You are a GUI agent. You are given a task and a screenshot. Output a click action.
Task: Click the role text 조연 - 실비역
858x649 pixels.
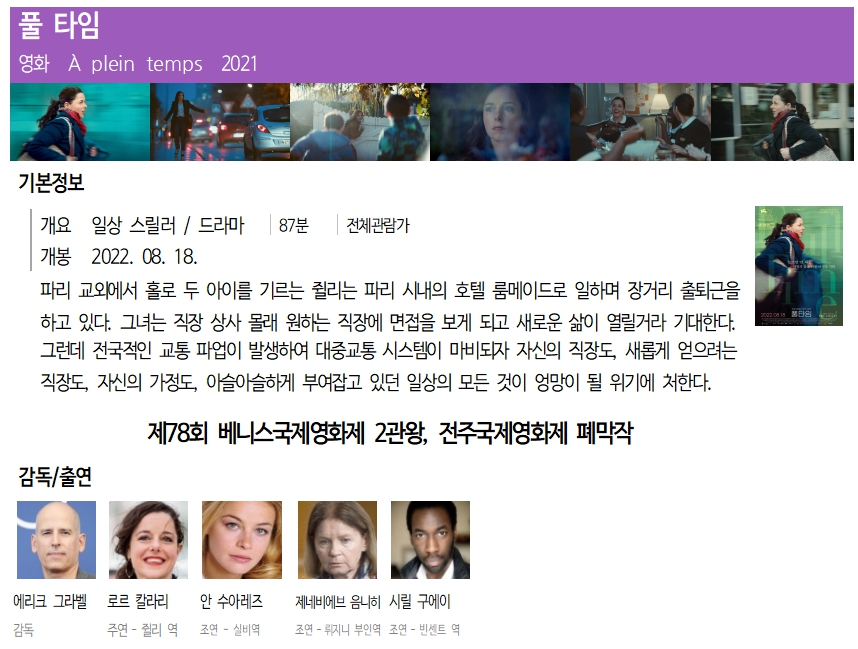click(x=230, y=630)
